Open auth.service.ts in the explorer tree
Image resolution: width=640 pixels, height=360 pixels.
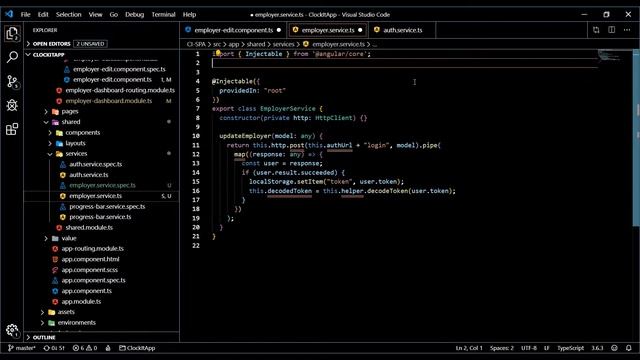pos(89,175)
